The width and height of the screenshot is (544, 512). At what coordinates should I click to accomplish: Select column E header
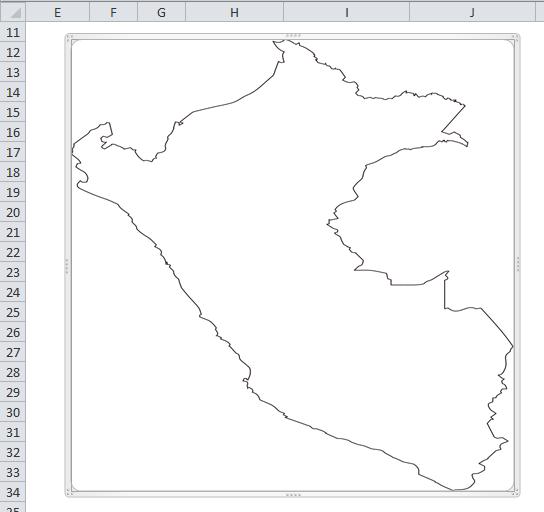(58, 12)
